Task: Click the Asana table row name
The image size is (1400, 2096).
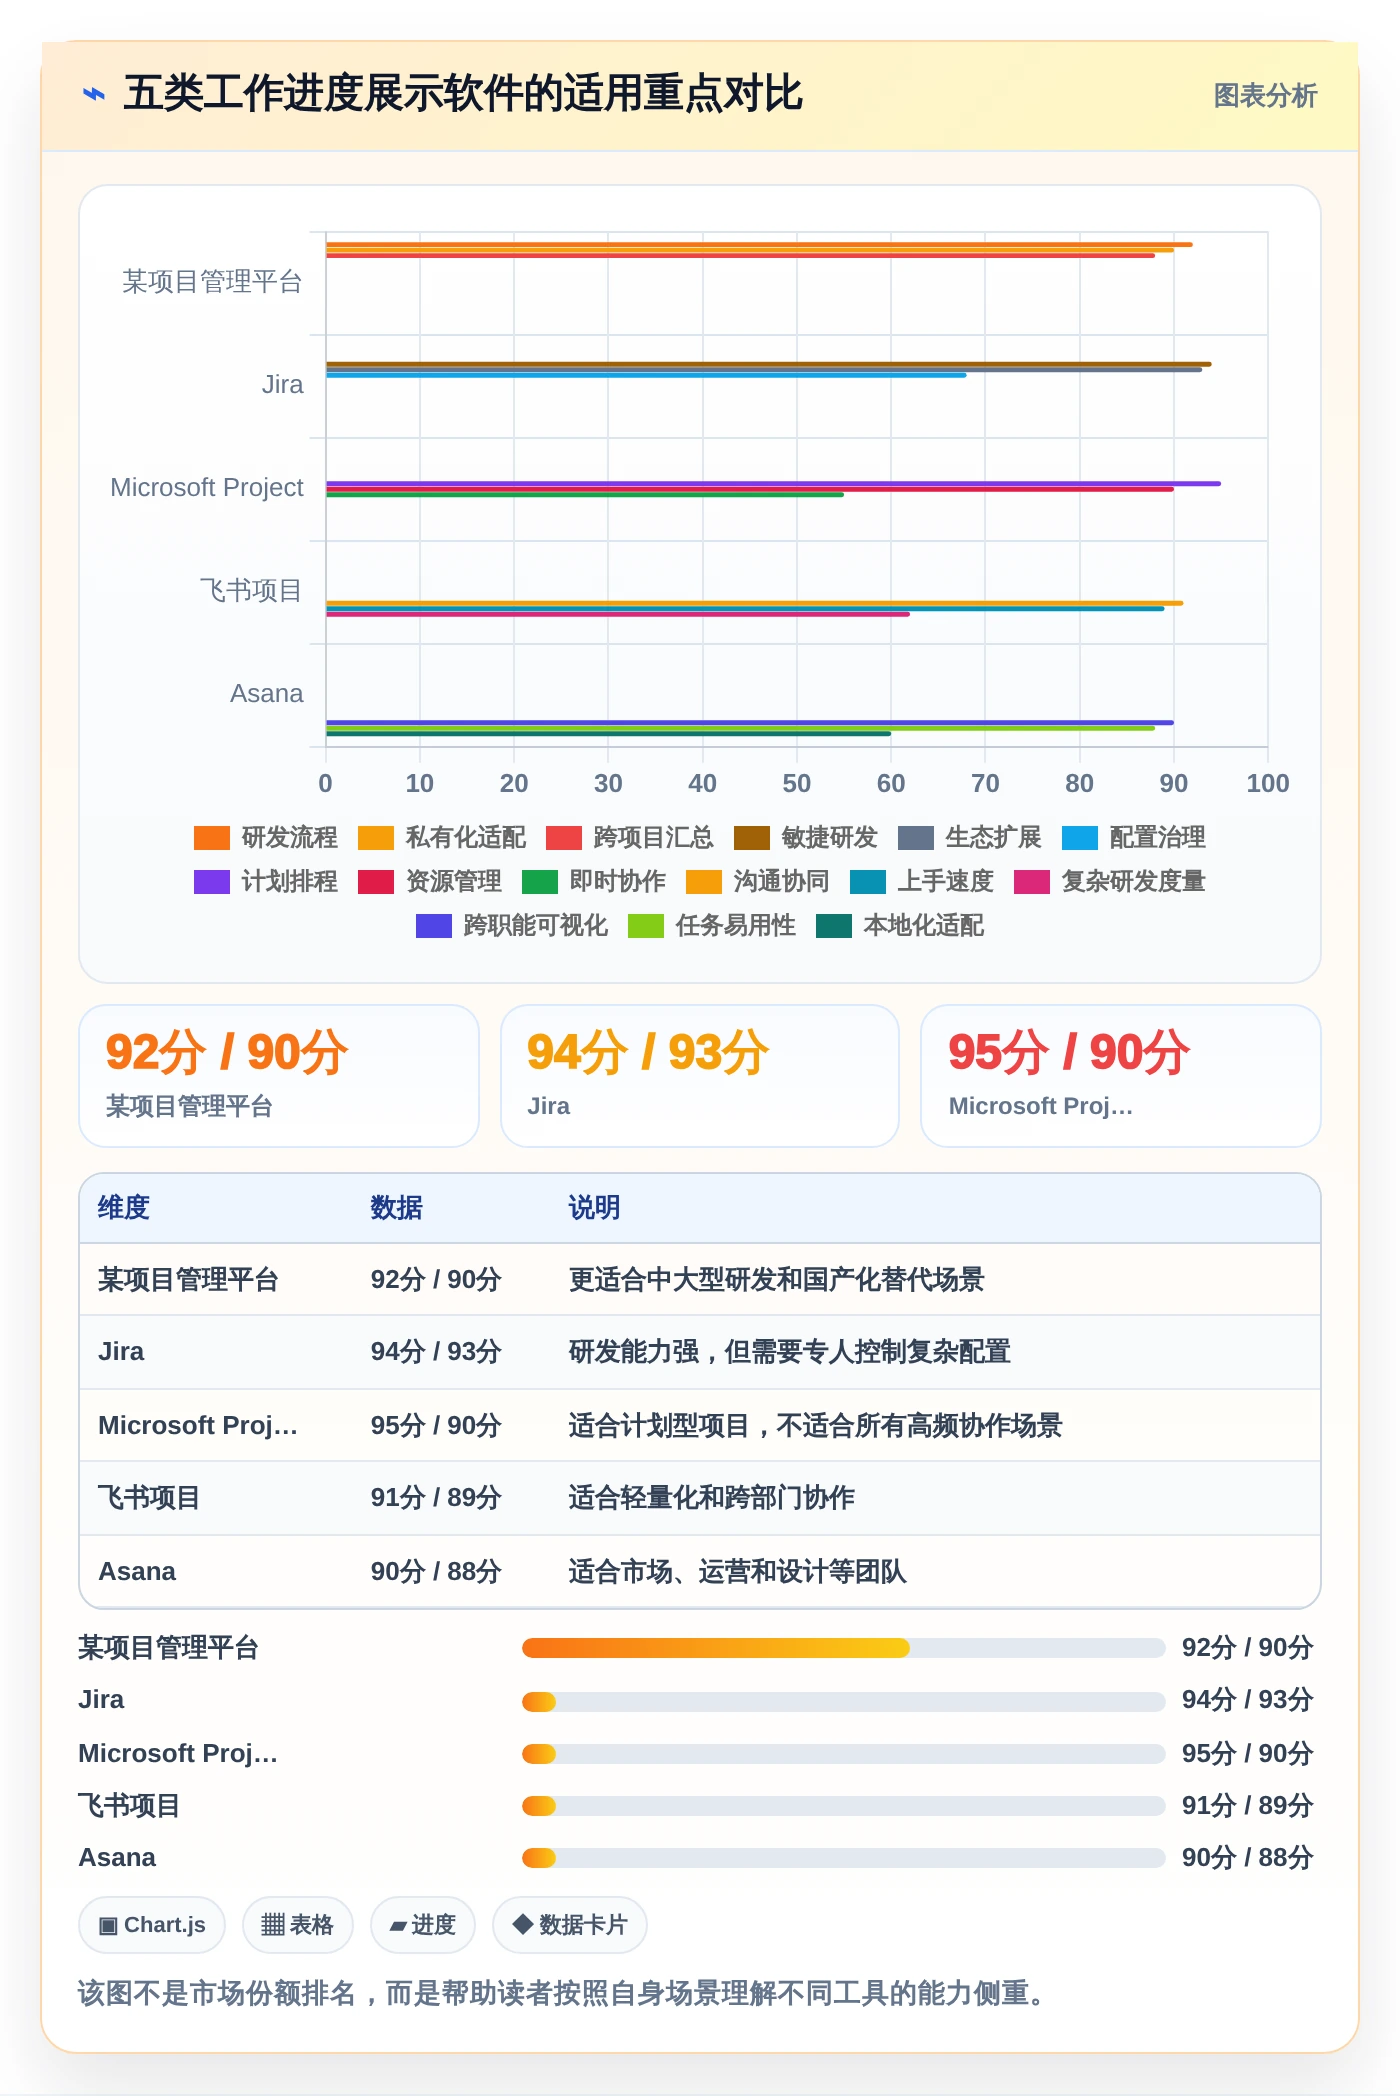Action: coord(137,1572)
